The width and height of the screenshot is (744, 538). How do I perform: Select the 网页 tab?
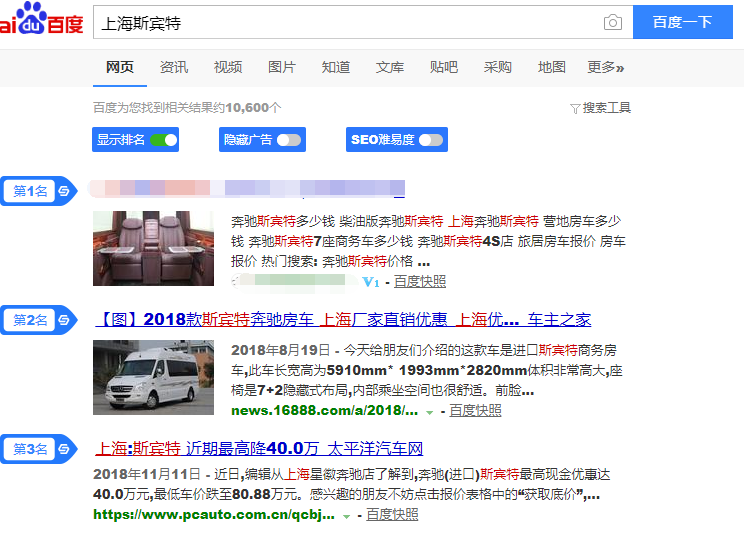[x=120, y=67]
